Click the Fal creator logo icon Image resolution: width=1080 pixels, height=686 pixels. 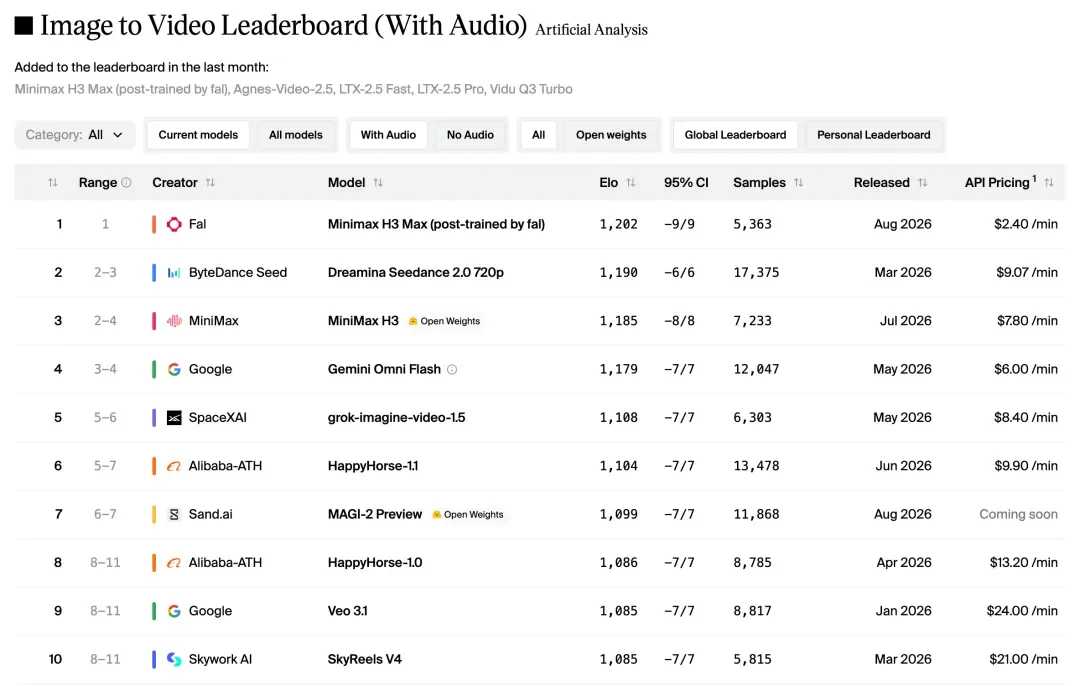(174, 224)
